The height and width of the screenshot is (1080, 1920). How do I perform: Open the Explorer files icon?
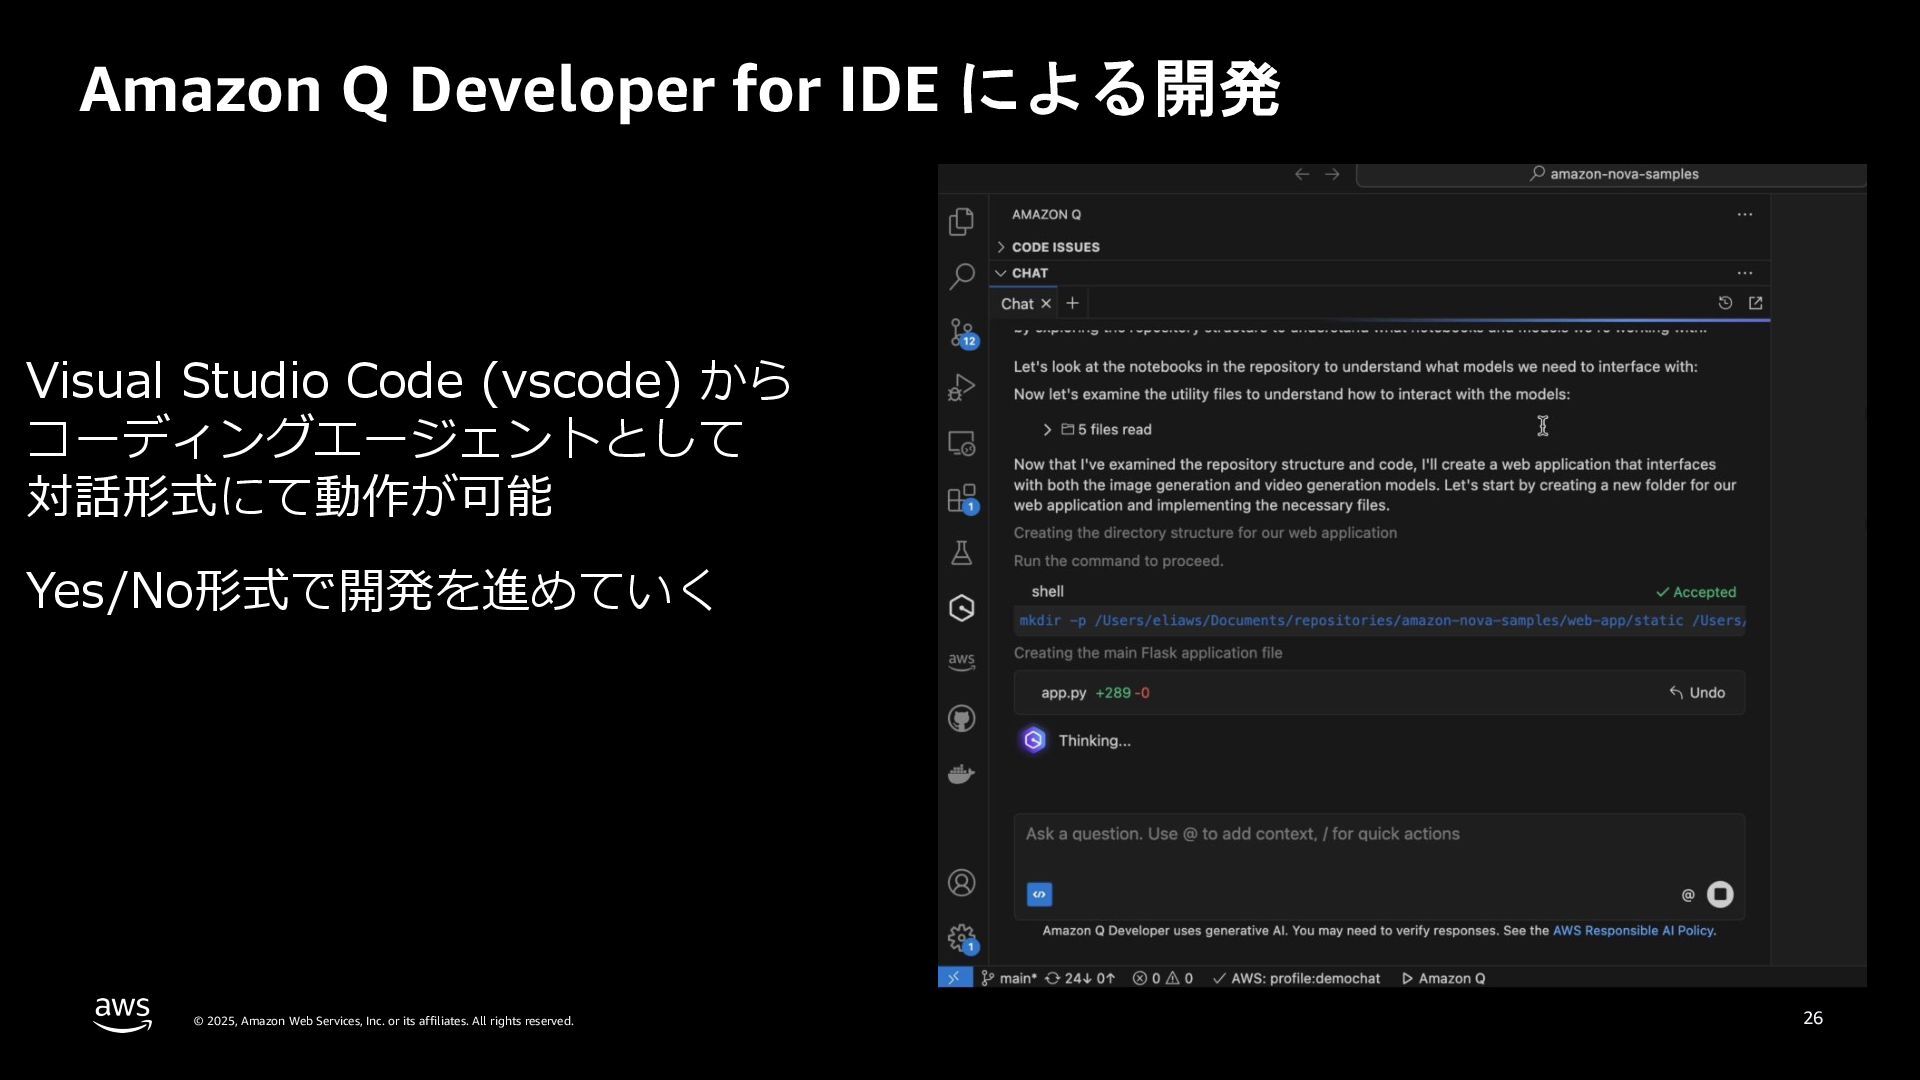point(961,221)
